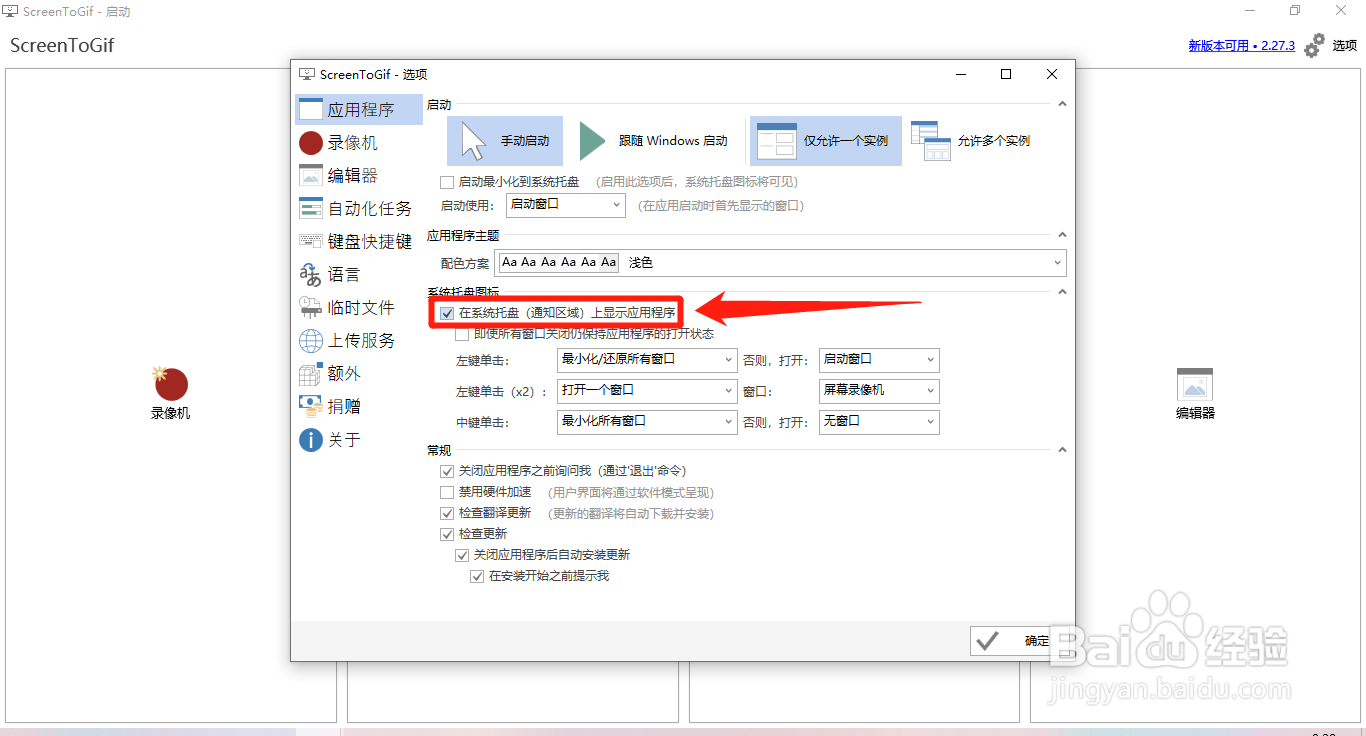Click the Aa color scheme preview swatches
The height and width of the screenshot is (736, 1366).
pyautogui.click(x=559, y=263)
